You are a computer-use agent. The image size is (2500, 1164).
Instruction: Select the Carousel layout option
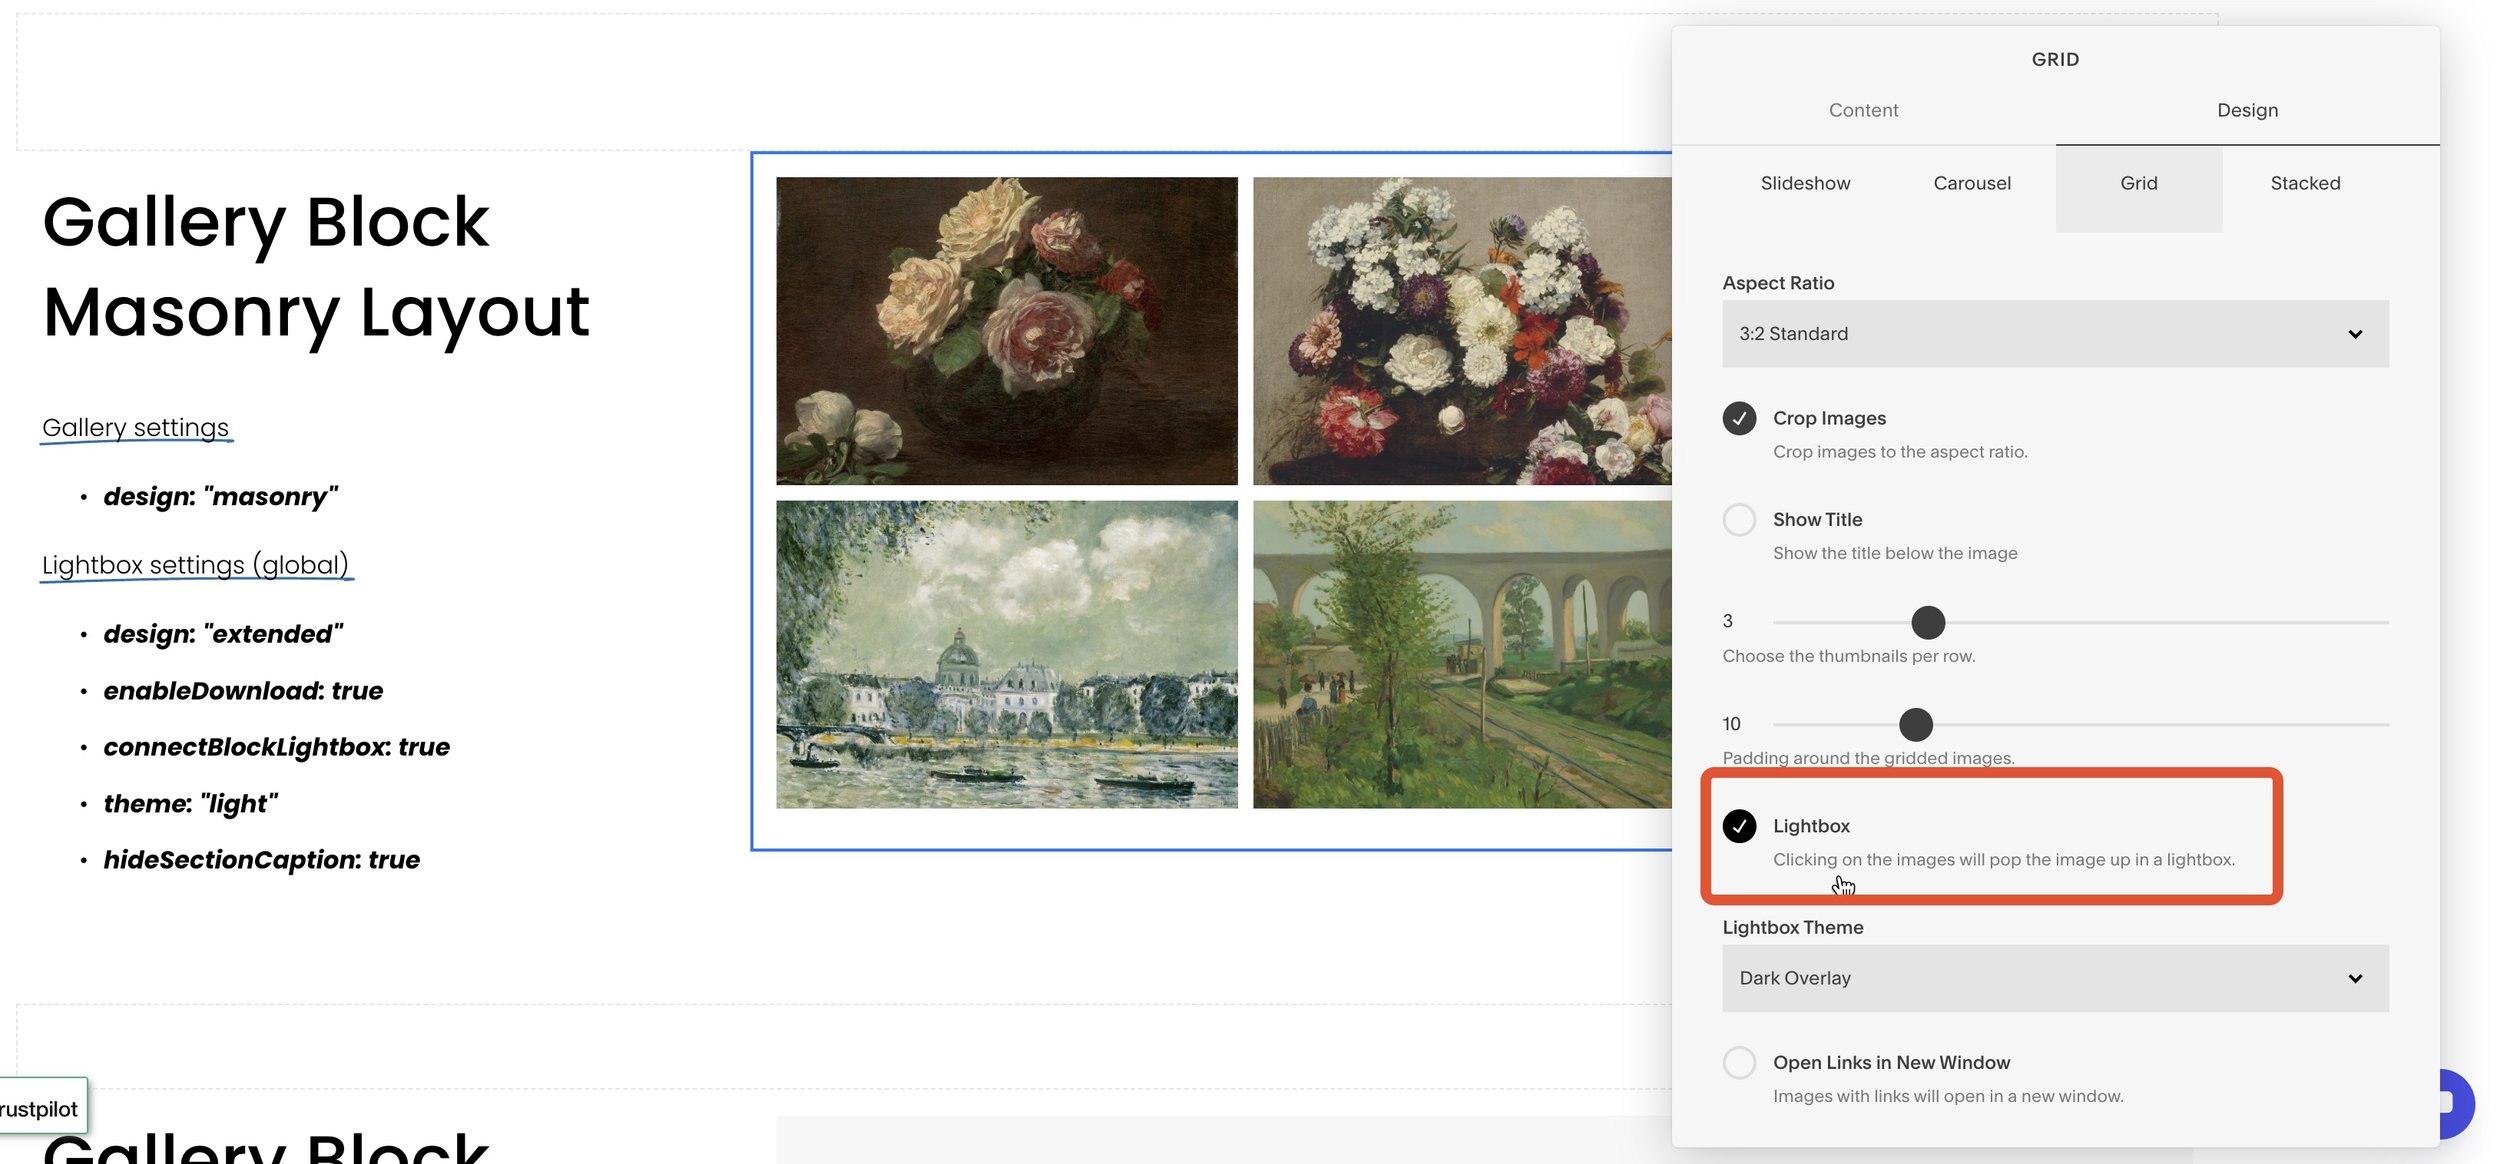pos(1971,183)
